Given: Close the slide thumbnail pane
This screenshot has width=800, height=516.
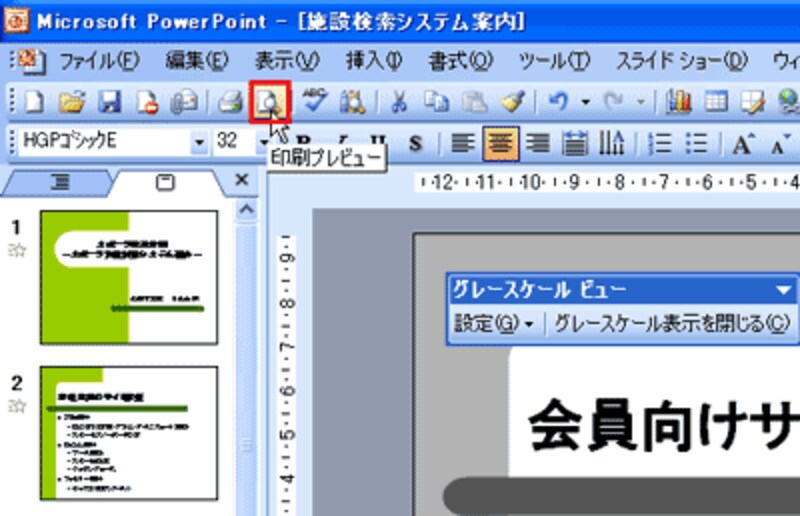Looking at the screenshot, I should coord(241,180).
